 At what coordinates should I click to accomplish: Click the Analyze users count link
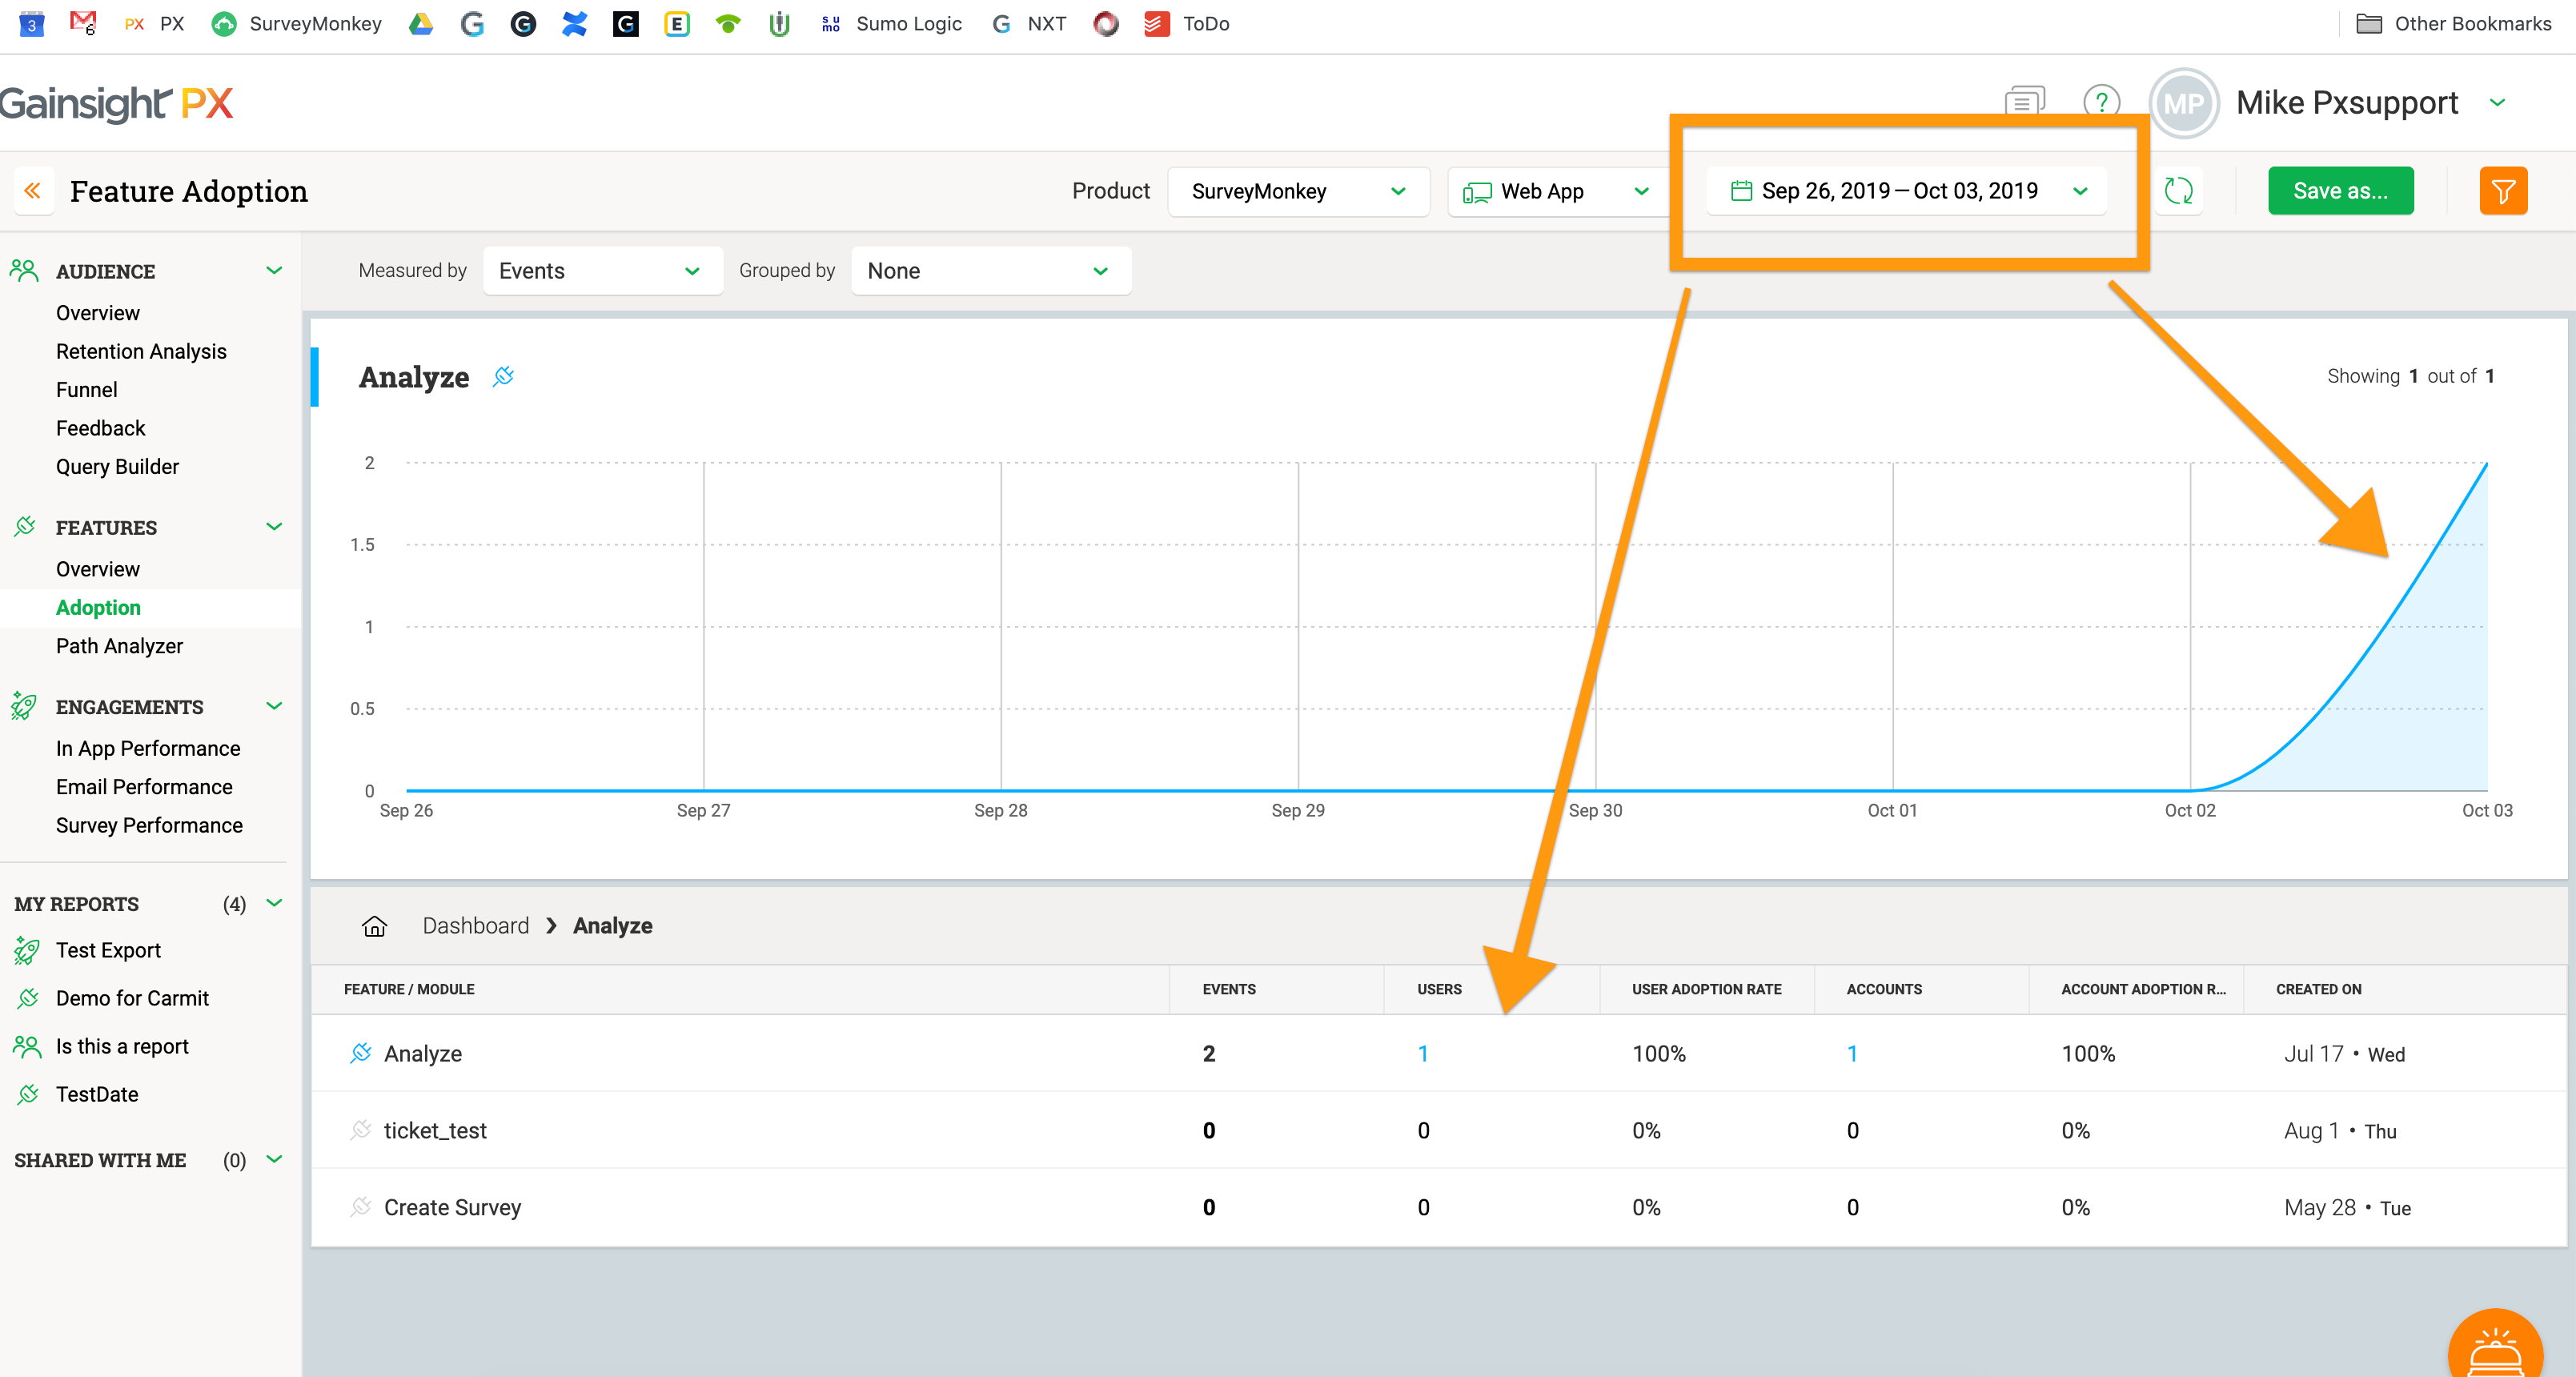(1423, 1053)
